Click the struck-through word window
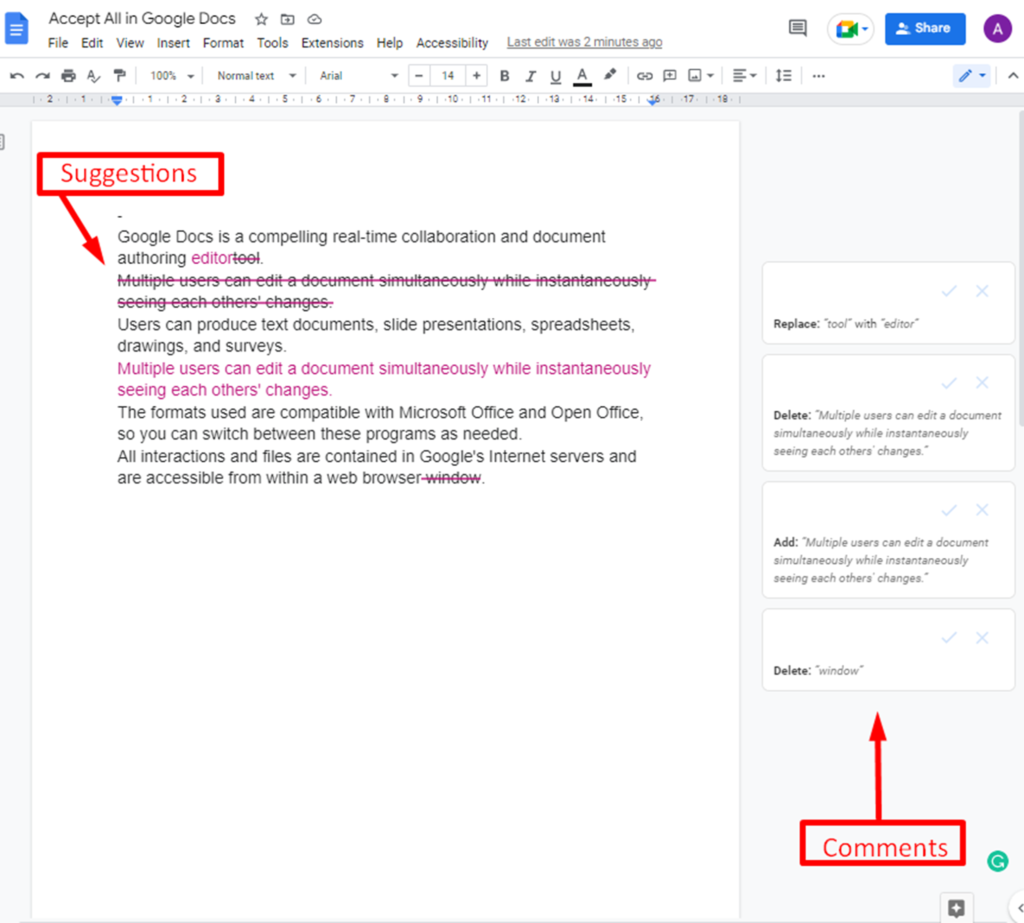The width and height of the screenshot is (1024, 923). [453, 478]
